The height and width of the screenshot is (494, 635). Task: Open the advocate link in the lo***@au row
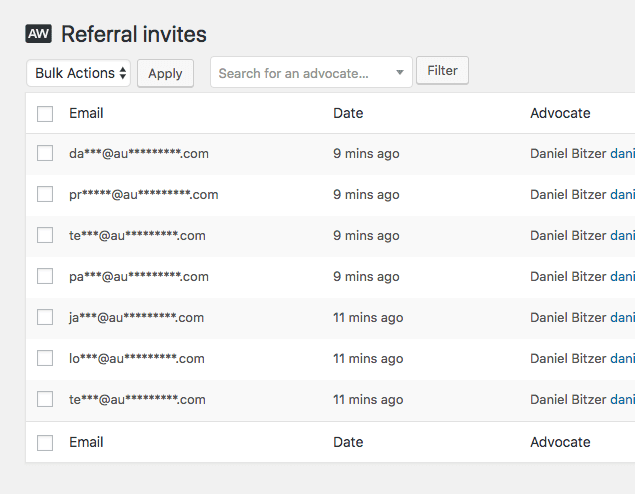point(622,358)
